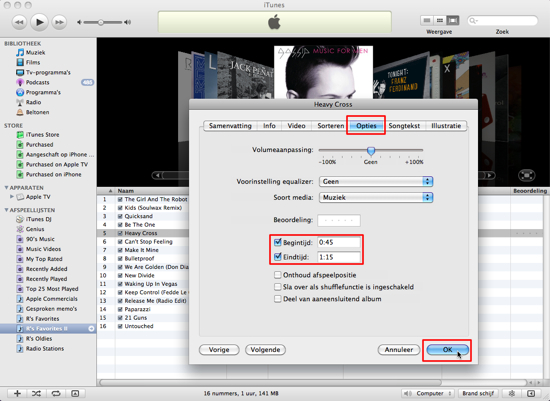Uncheck the Eindtijd checkbox

coord(277,257)
